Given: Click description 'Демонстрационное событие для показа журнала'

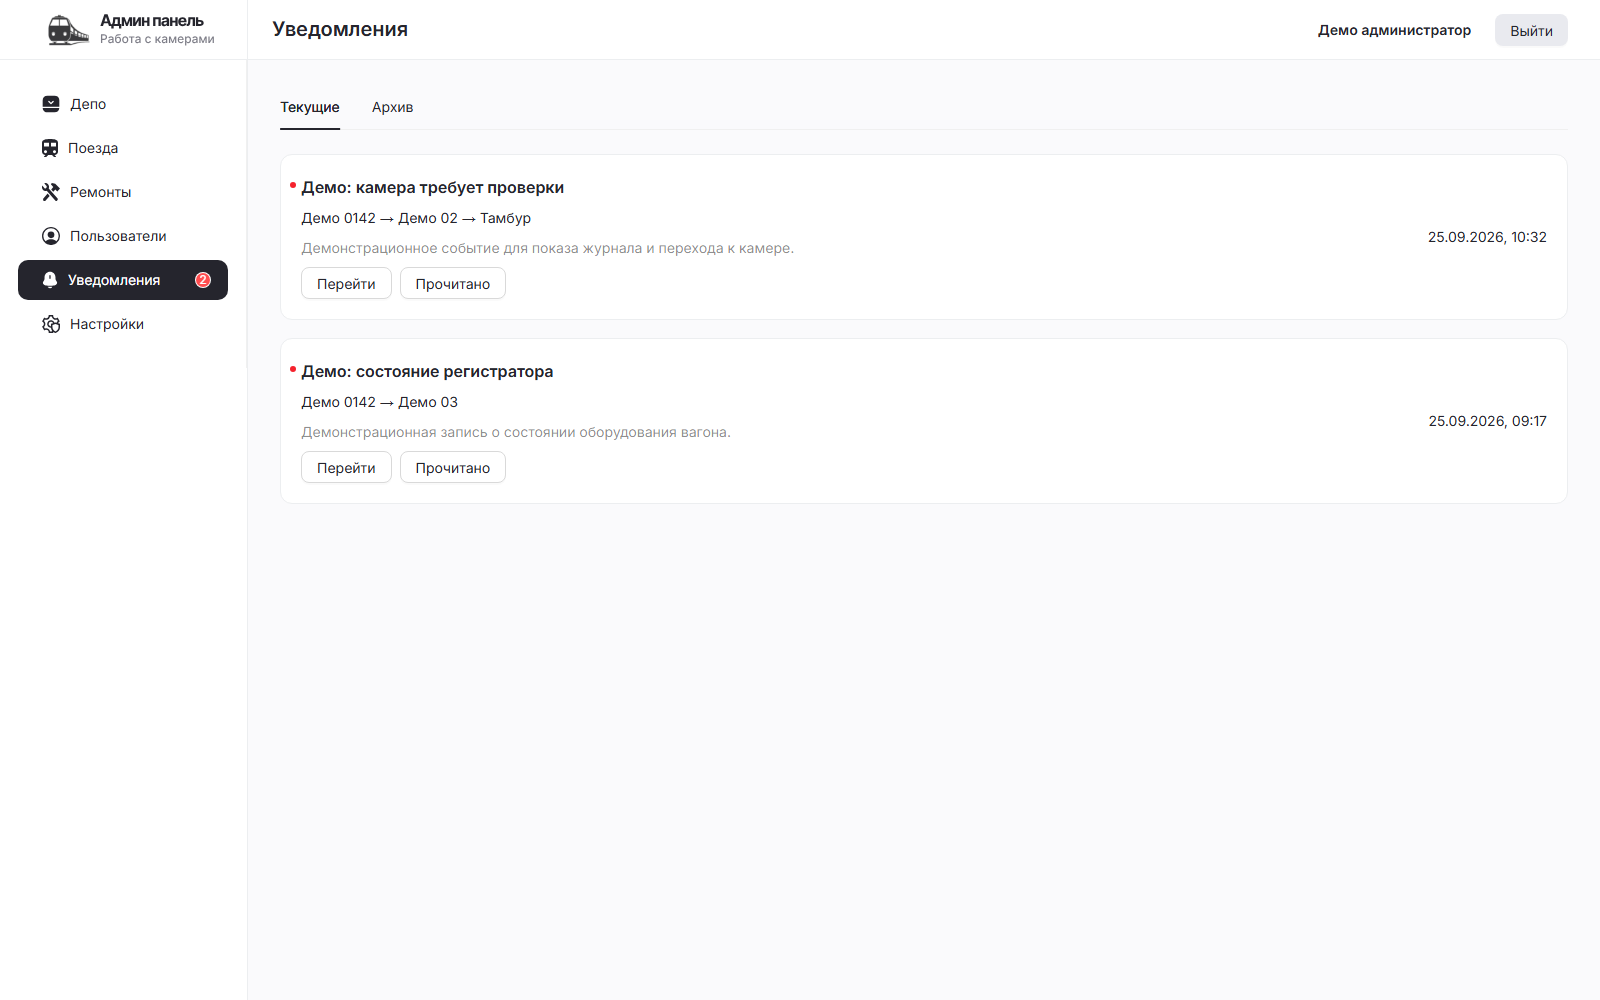Looking at the screenshot, I should coord(548,248).
